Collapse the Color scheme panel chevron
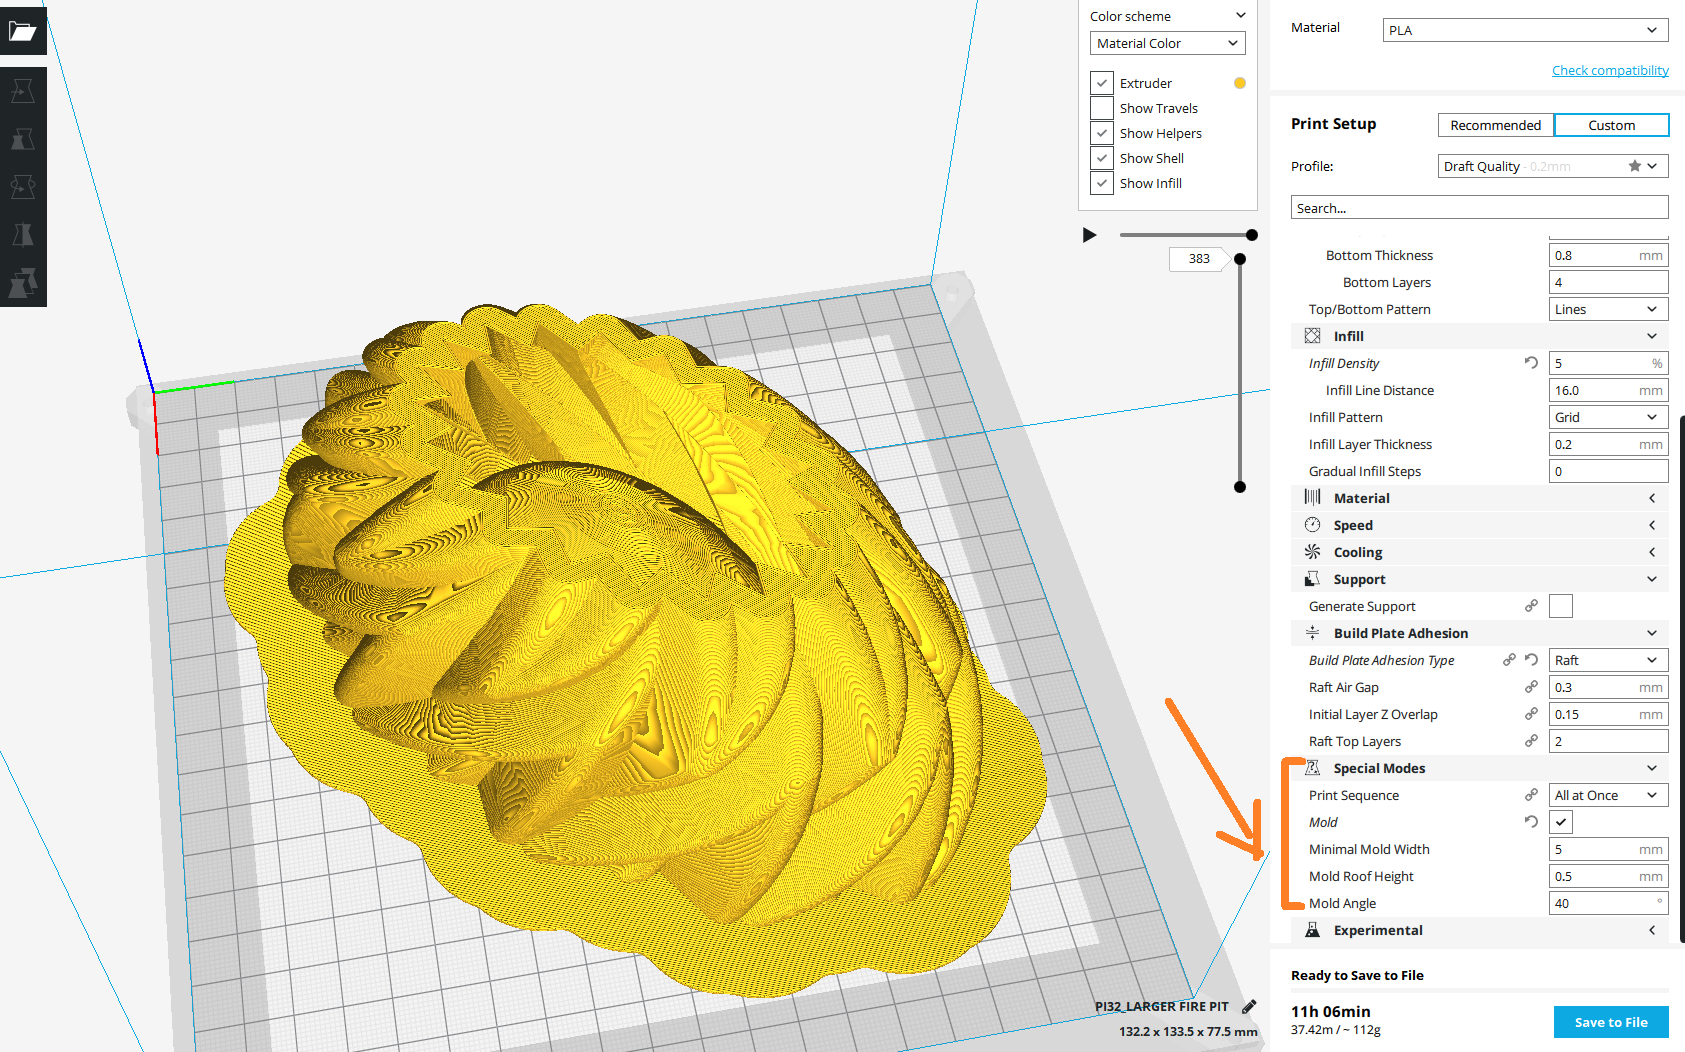1685x1052 pixels. (x=1240, y=16)
